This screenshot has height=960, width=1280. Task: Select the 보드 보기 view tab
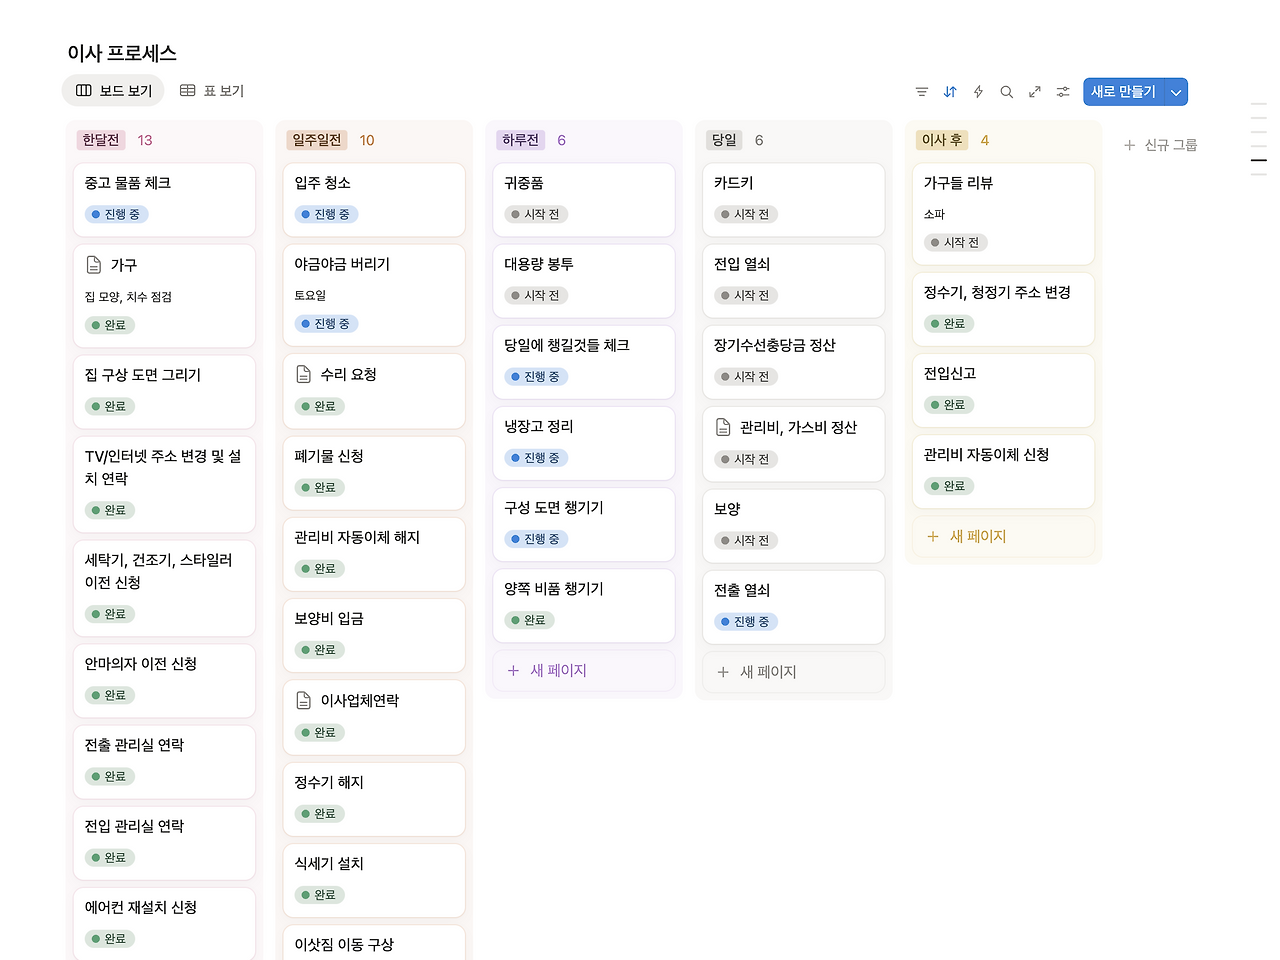[112, 90]
